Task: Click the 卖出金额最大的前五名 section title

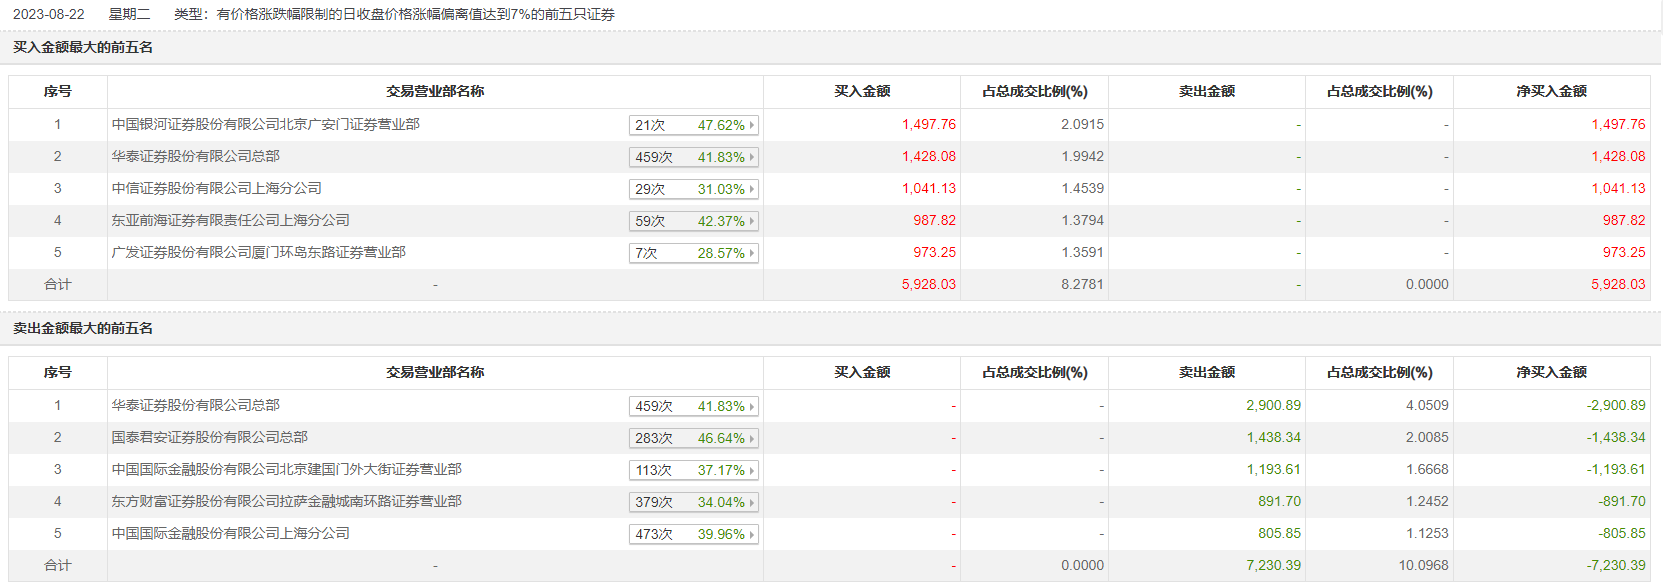Action: coord(83,329)
